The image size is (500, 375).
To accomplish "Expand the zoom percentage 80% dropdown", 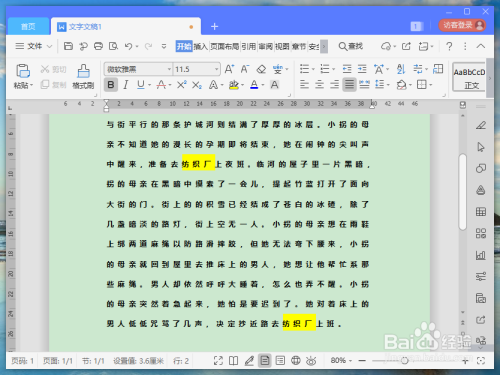I will [350, 361].
